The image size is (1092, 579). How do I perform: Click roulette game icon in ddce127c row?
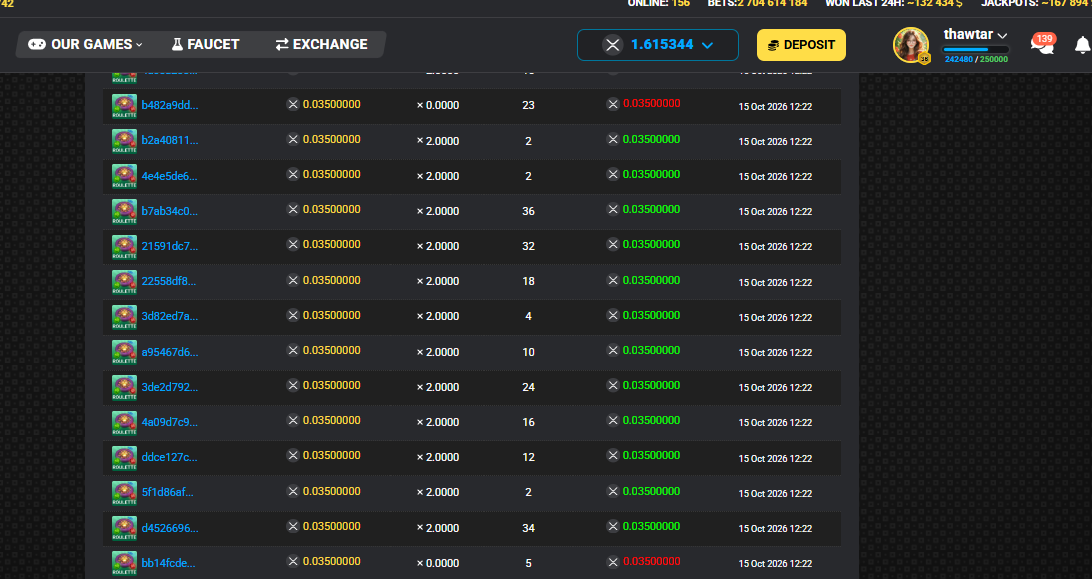[x=125, y=457]
